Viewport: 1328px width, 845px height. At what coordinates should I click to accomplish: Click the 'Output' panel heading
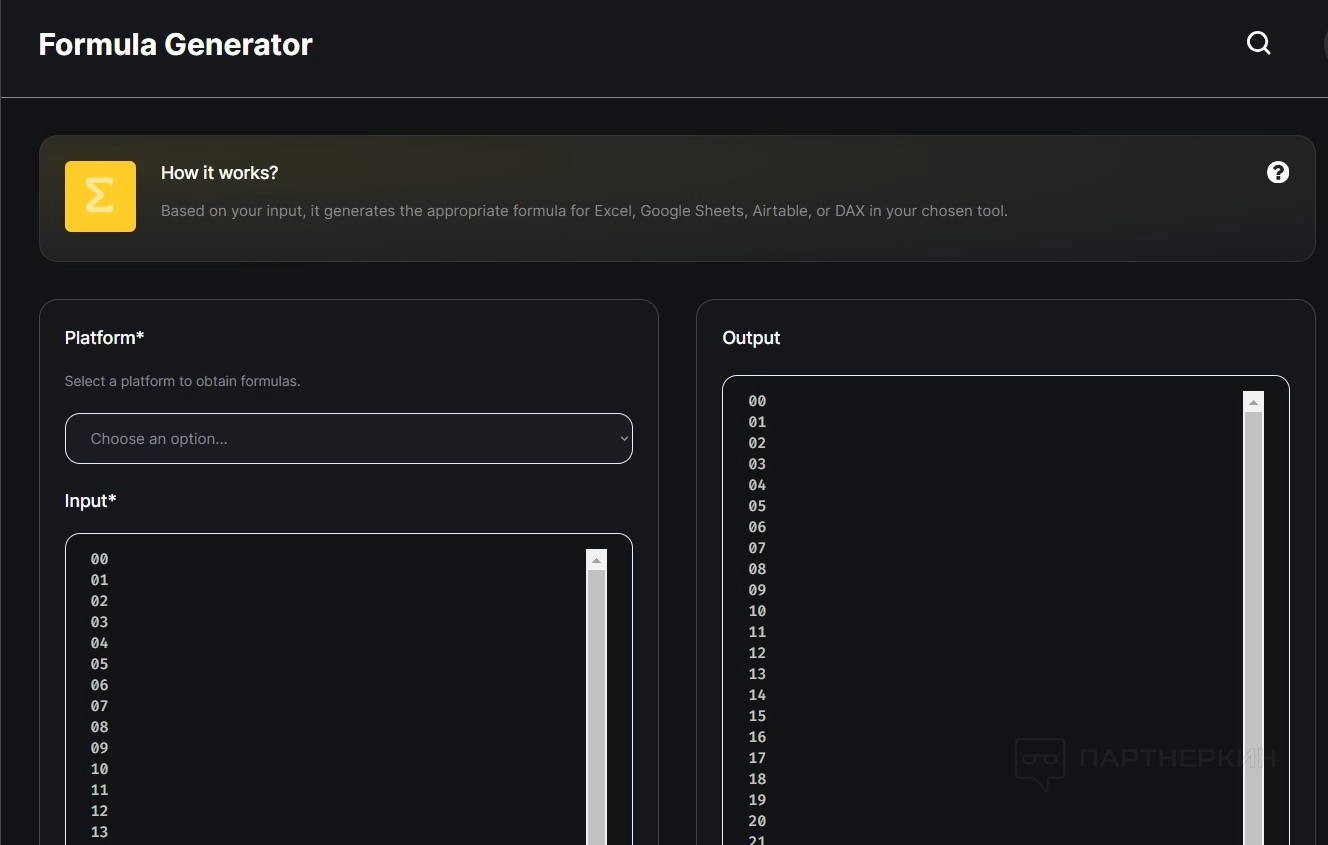[751, 338]
